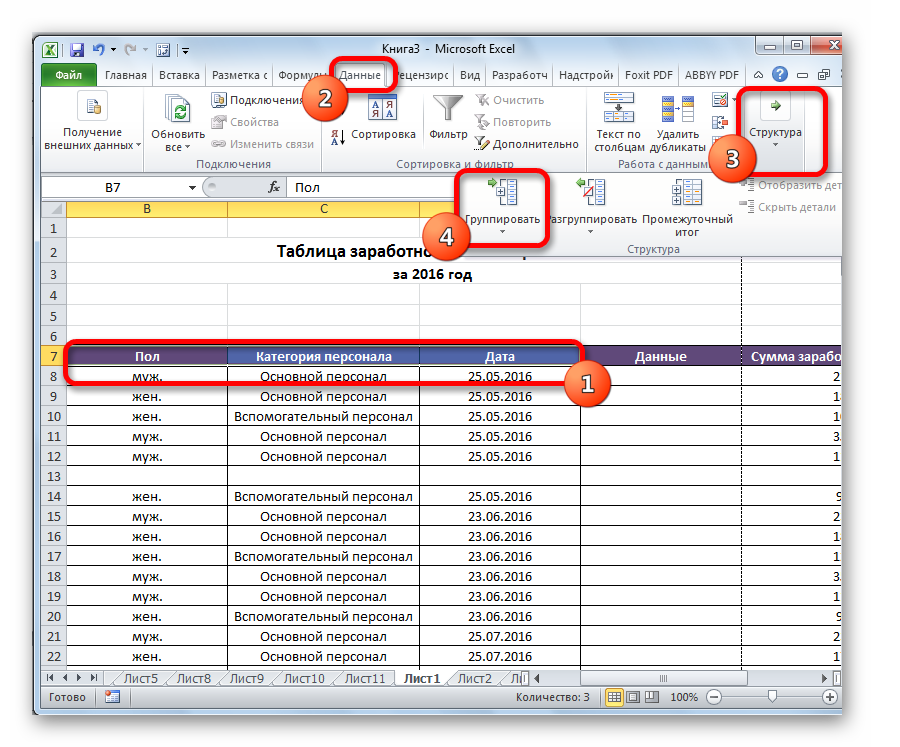Image resolution: width=900 pixels, height=747 pixels.
Task: Switch to sheet tab Лист10
Action: point(304,679)
